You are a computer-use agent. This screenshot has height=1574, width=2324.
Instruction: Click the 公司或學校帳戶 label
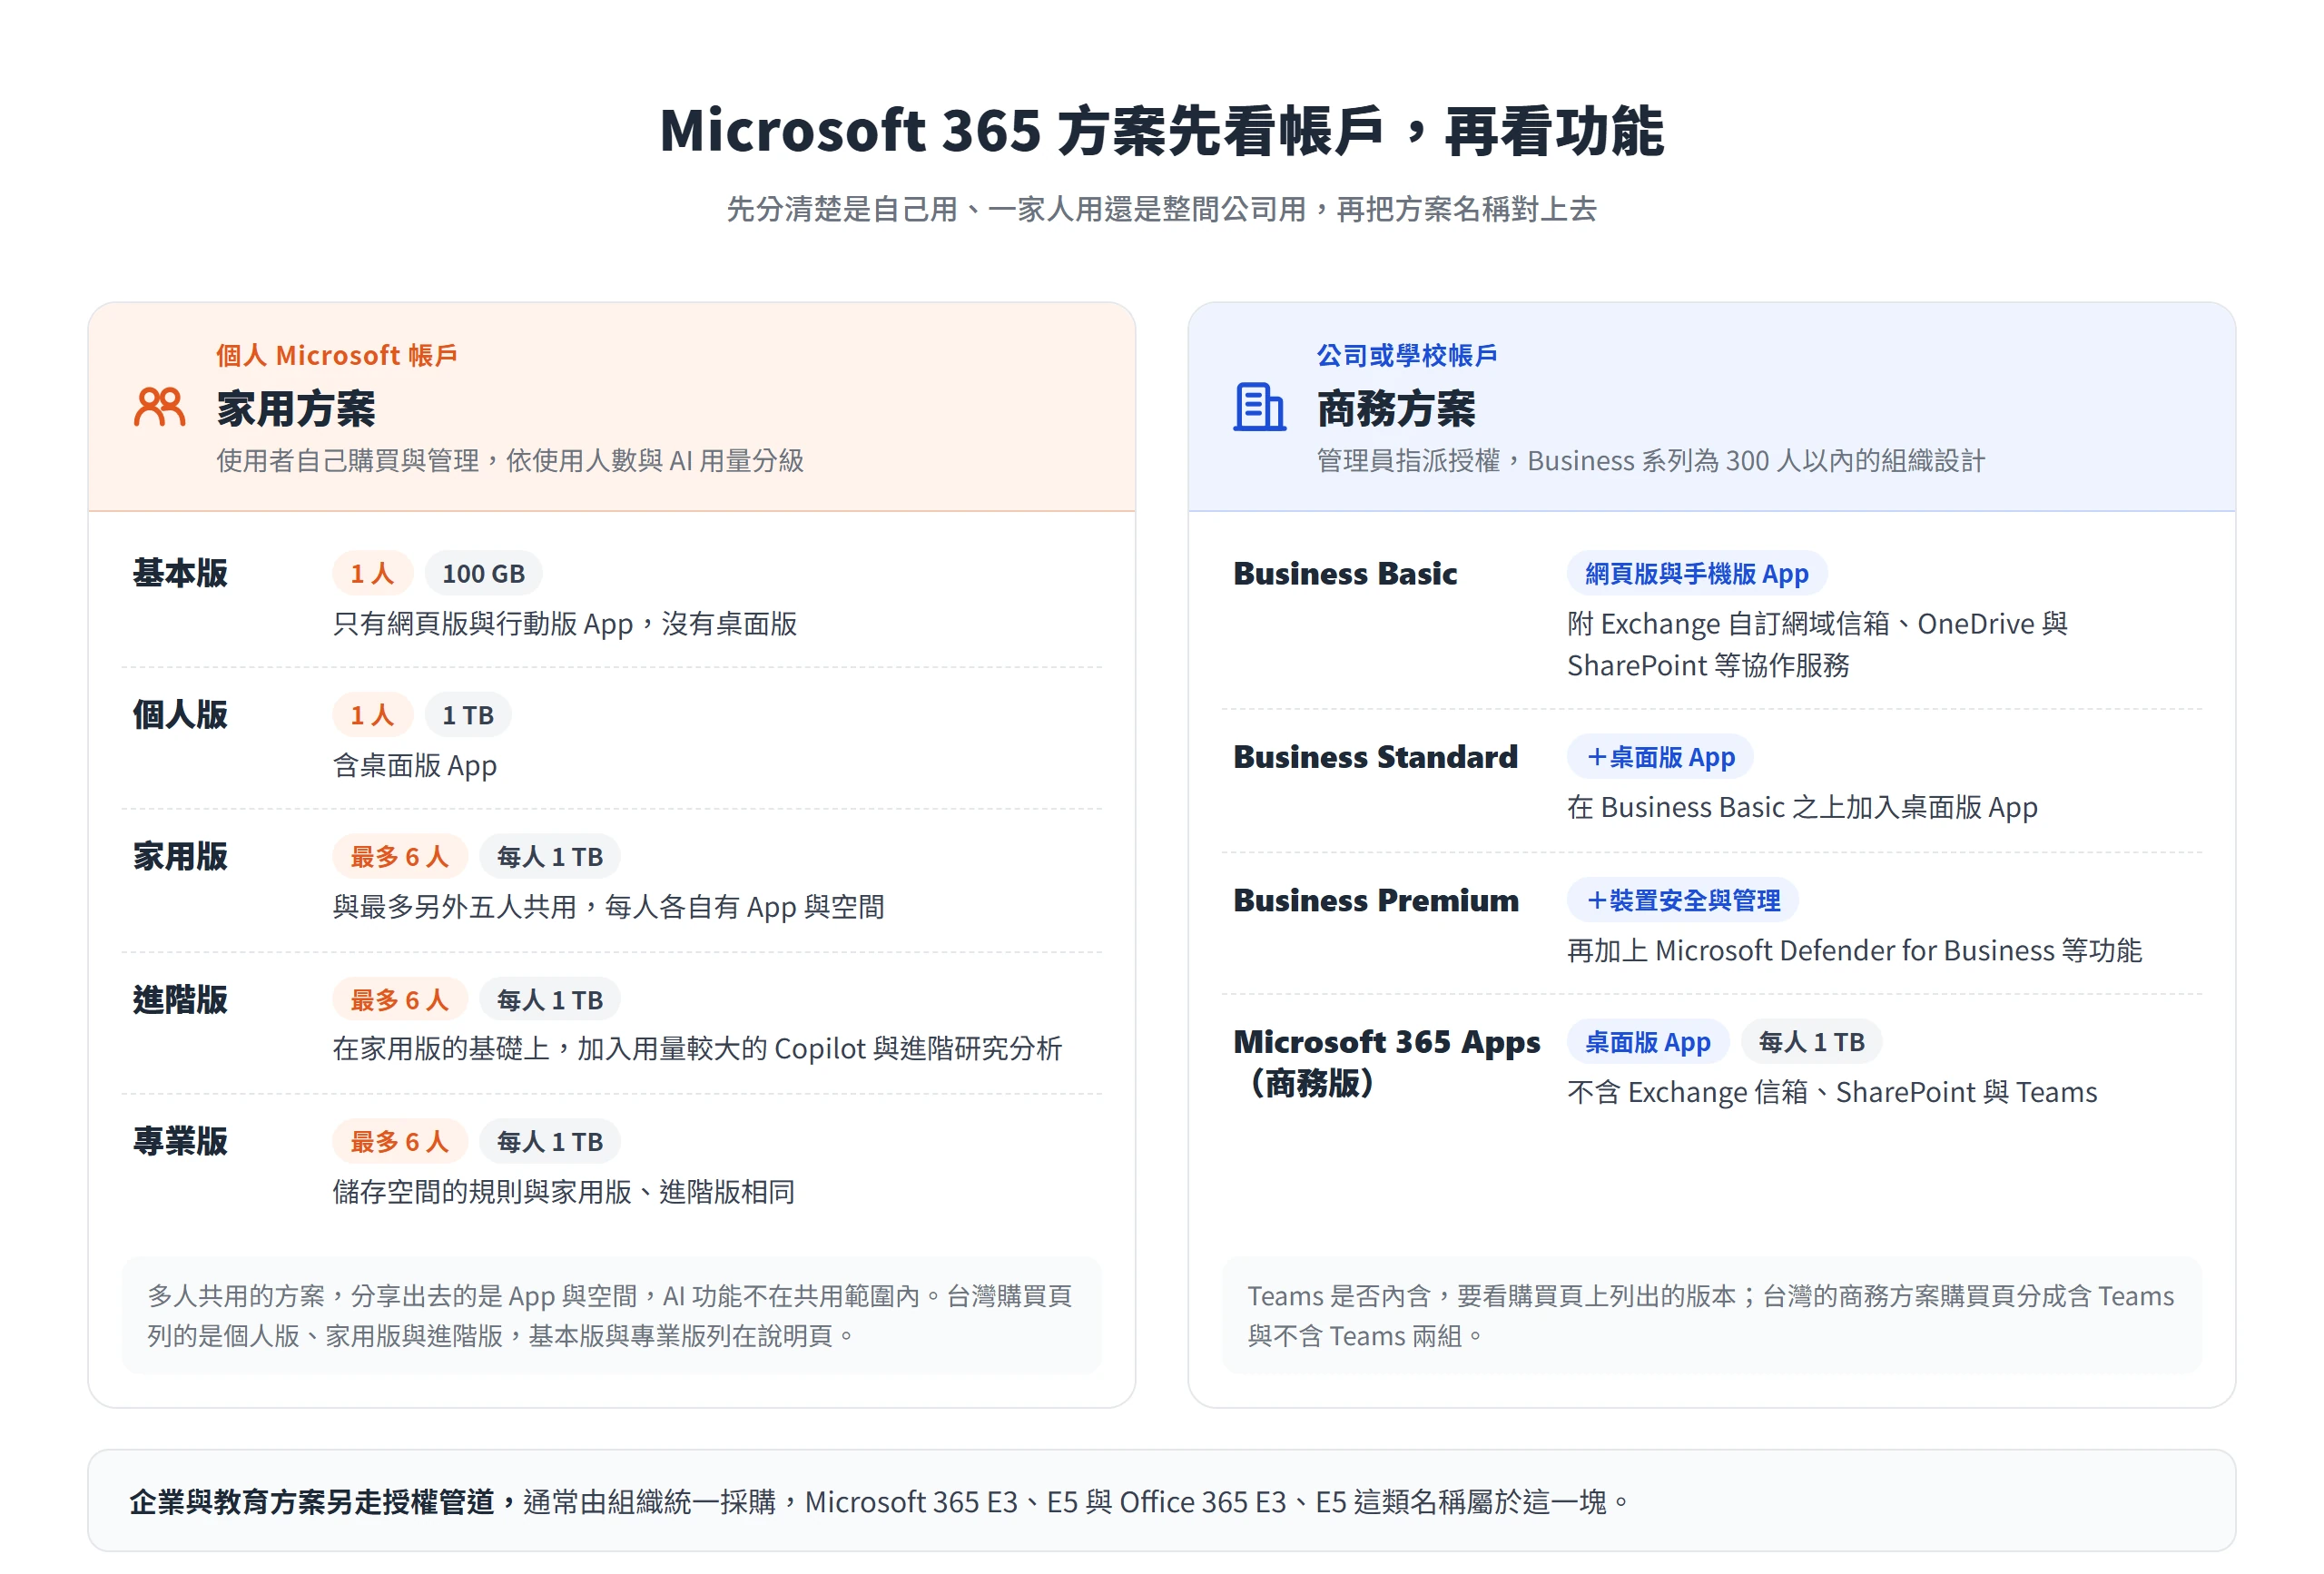point(1406,355)
